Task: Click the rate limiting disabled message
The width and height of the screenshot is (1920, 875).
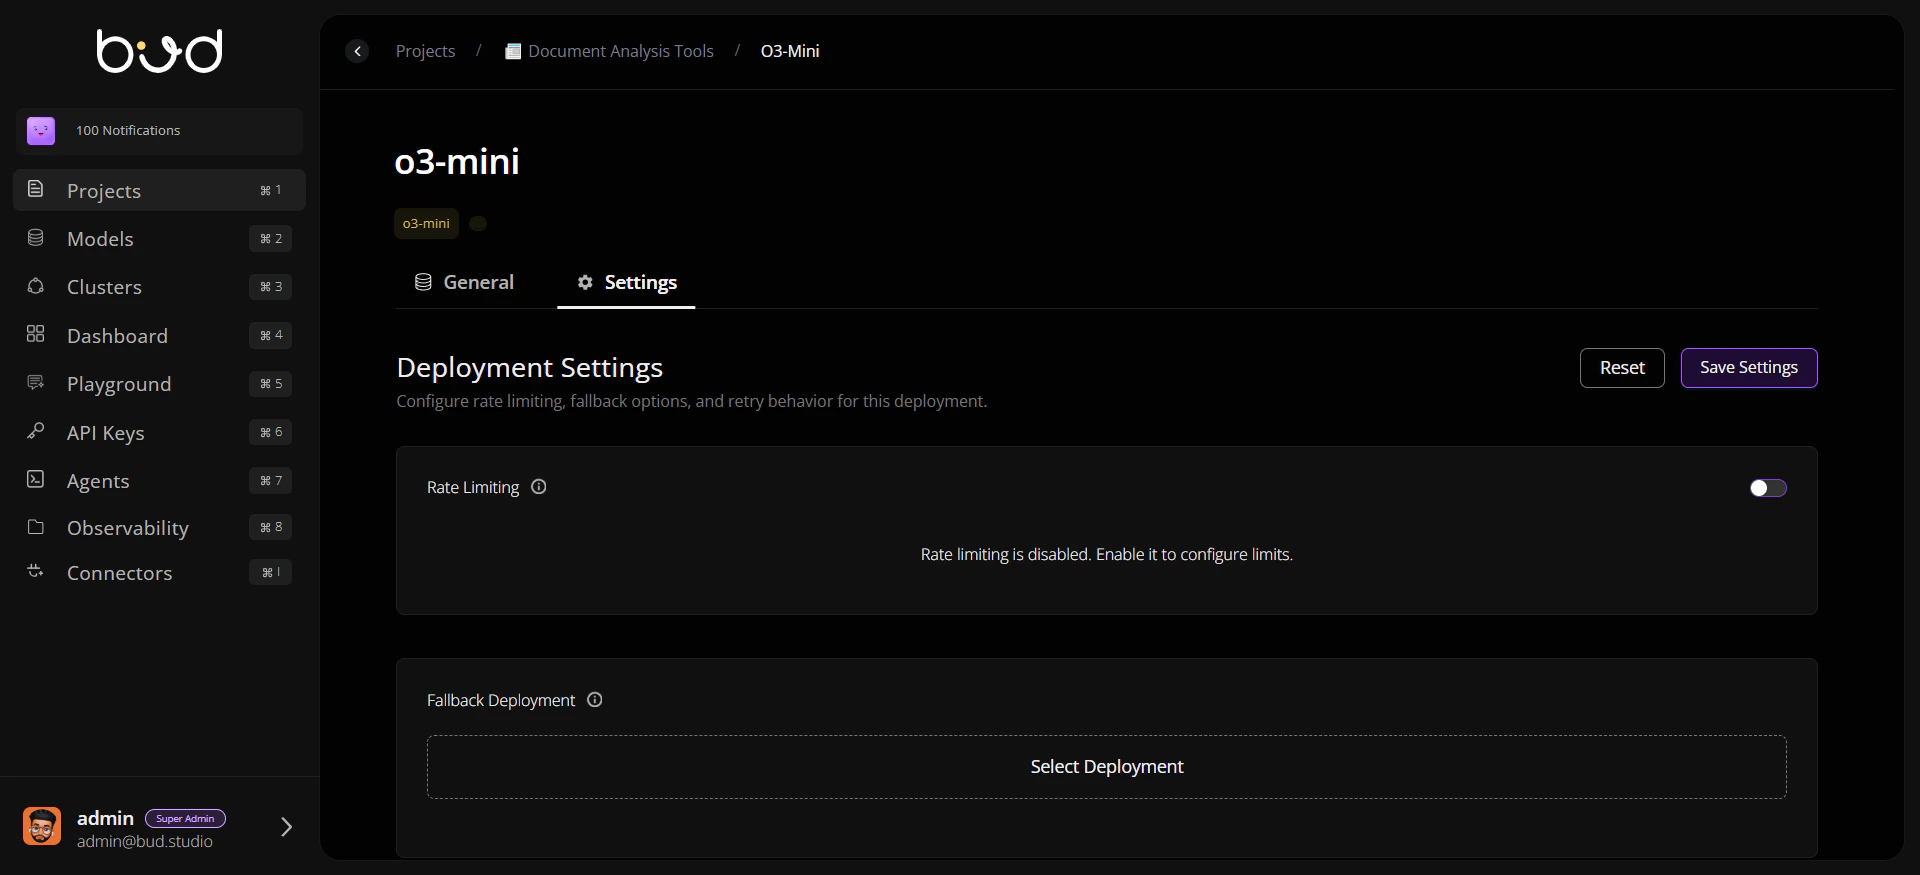Action: tap(1107, 554)
